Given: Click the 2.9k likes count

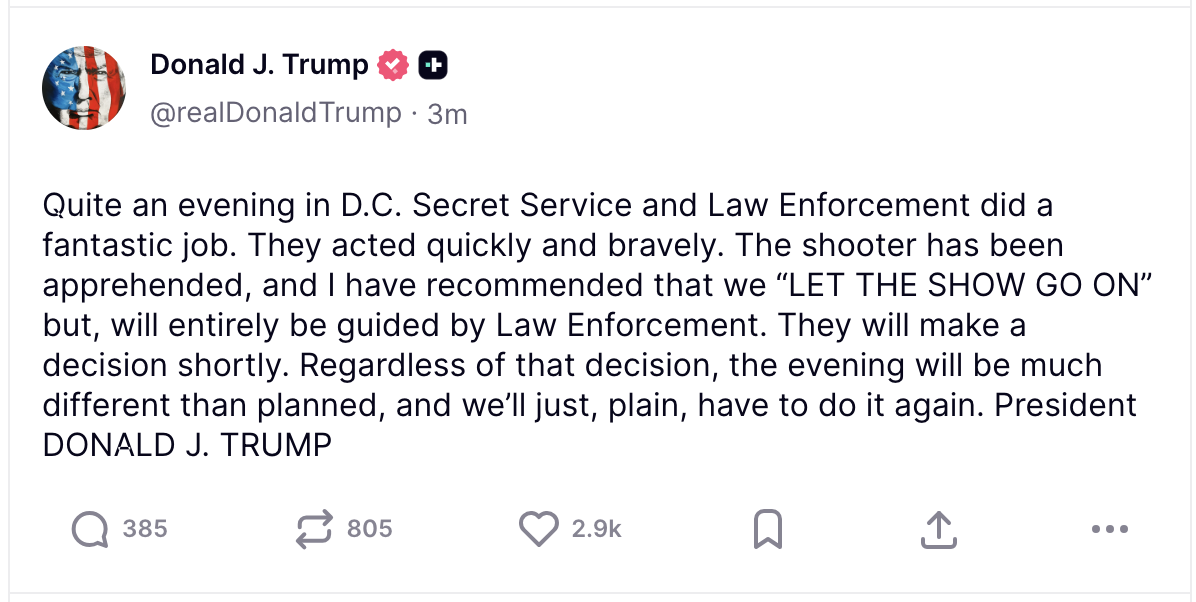Looking at the screenshot, I should pos(597,529).
